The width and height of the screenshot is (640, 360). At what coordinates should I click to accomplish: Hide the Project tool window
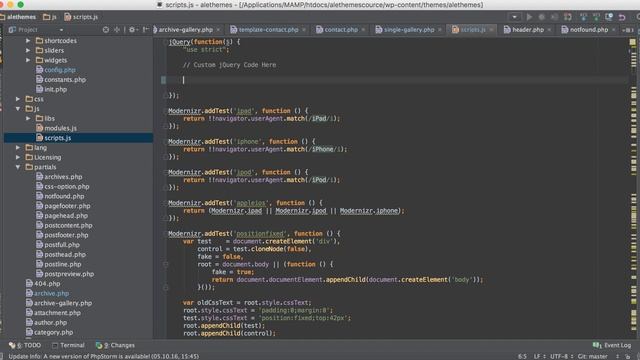(x=145, y=30)
